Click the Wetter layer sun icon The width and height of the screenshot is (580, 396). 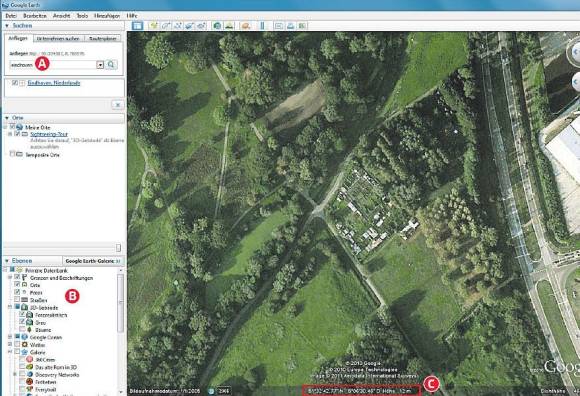[24, 345]
